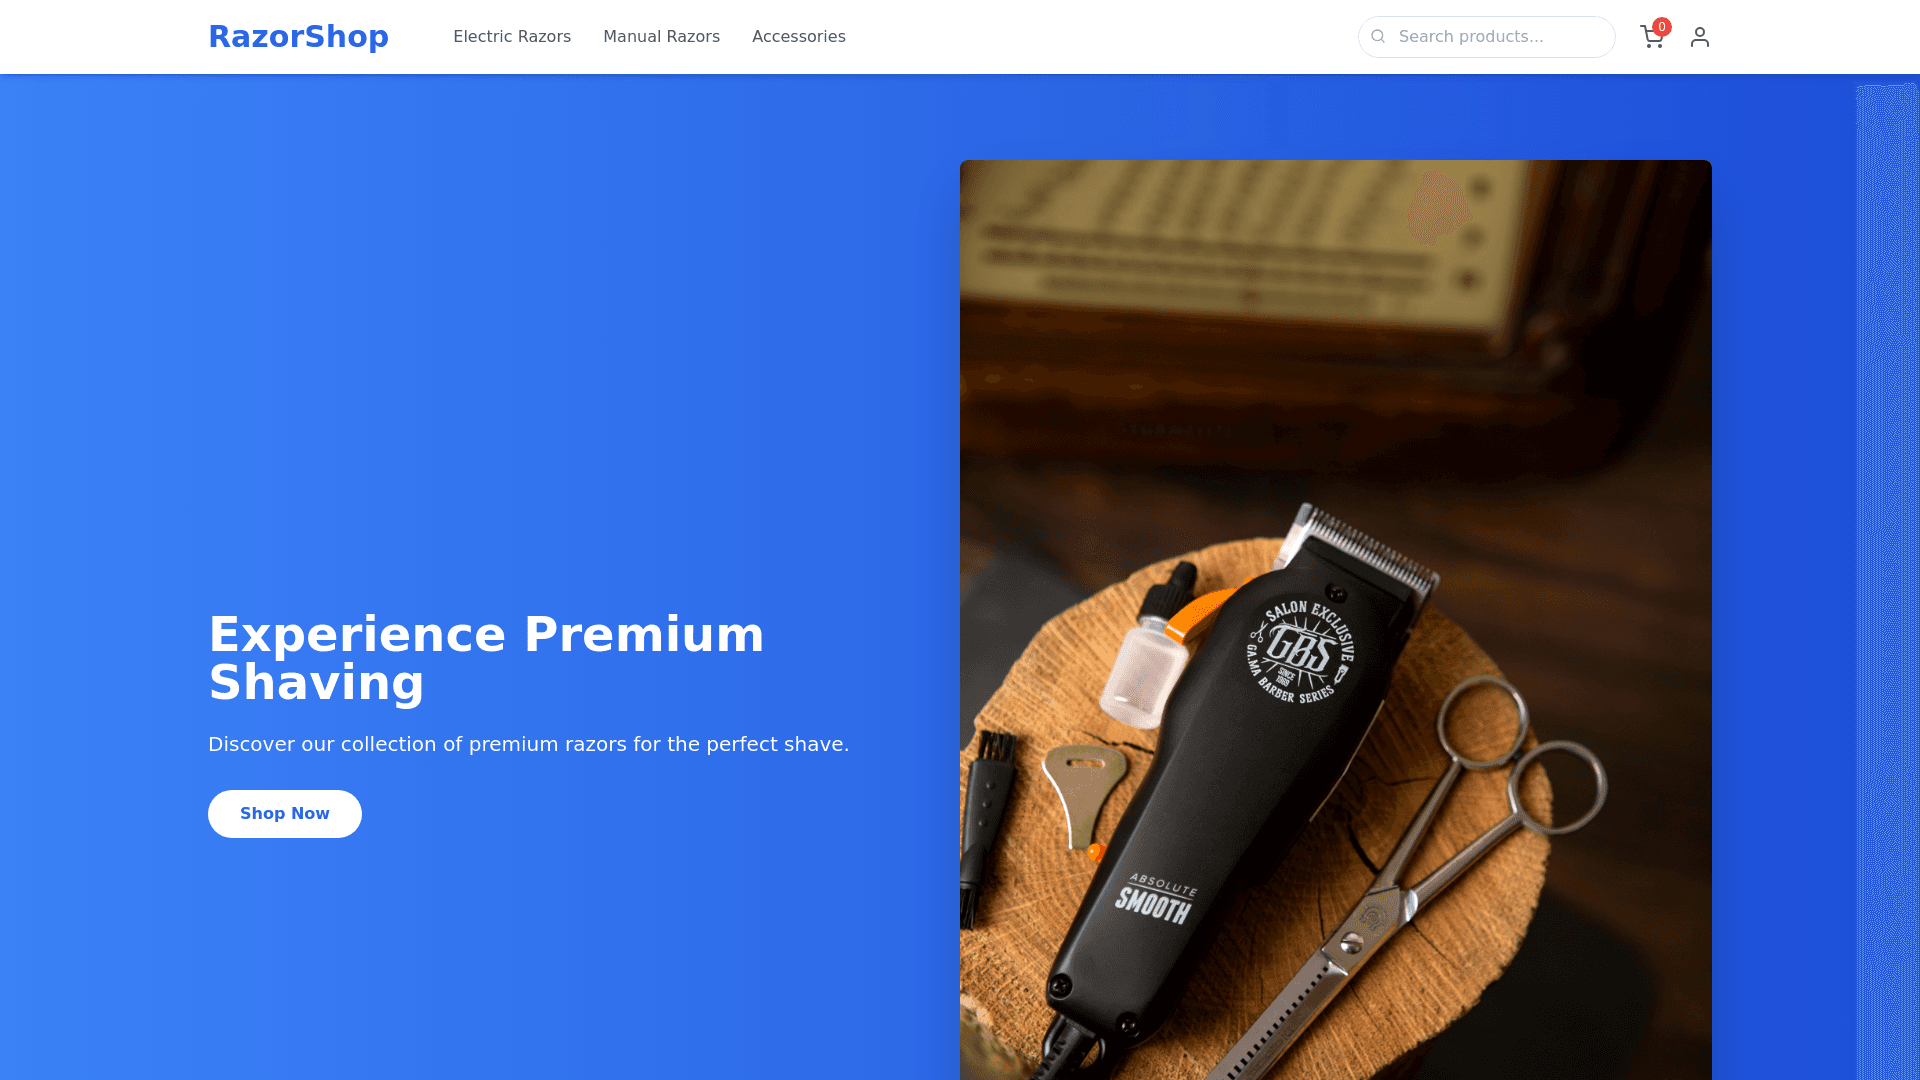Select Accessories in the navigation
This screenshot has width=1920, height=1080.
pyautogui.click(x=799, y=37)
